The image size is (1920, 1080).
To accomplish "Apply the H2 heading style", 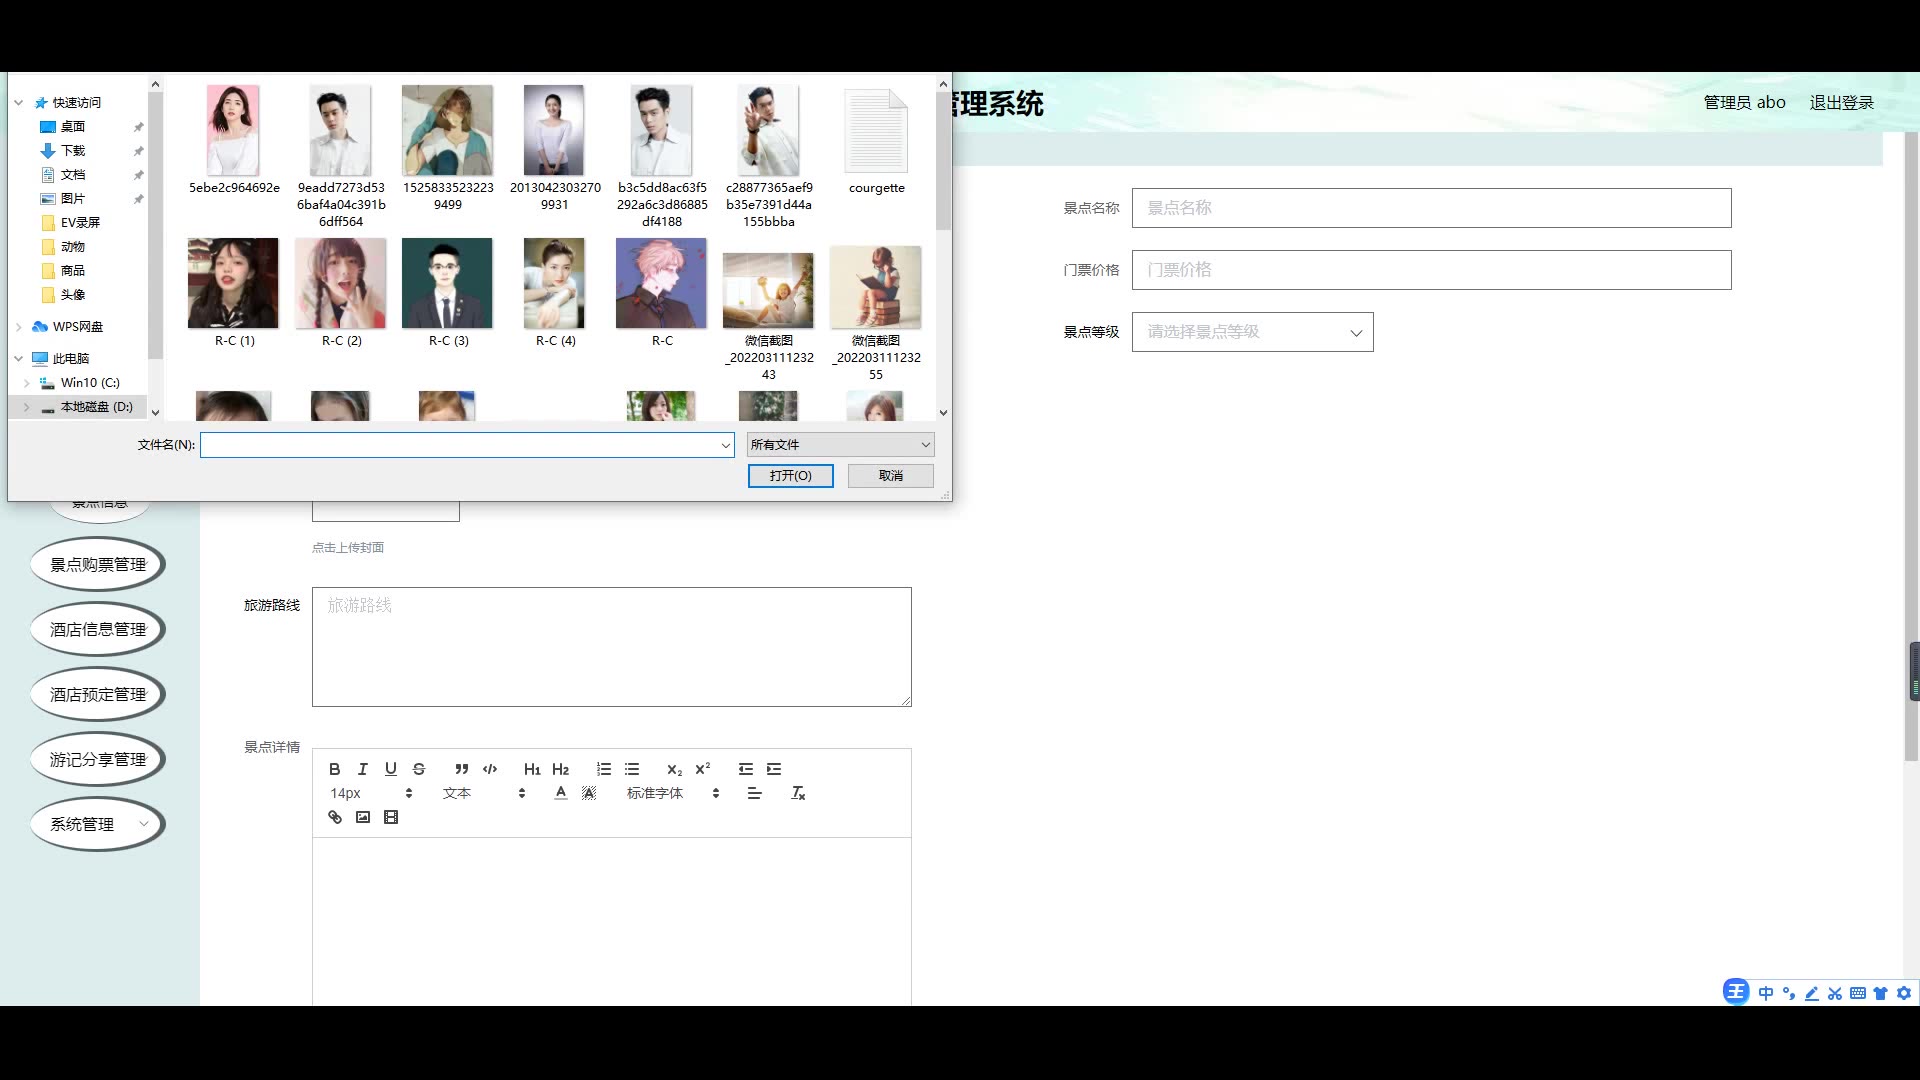I will [560, 769].
